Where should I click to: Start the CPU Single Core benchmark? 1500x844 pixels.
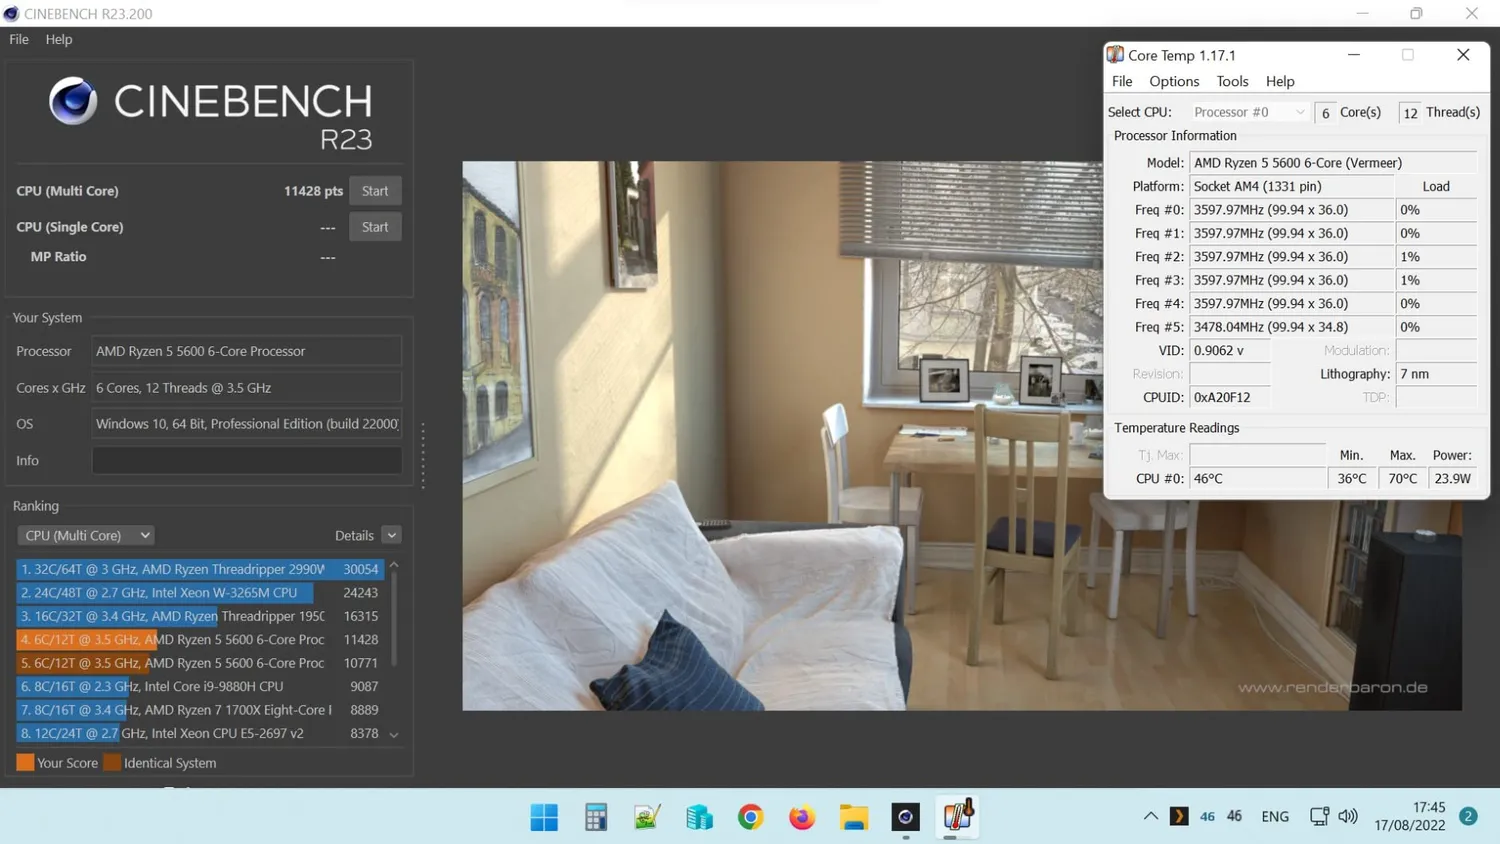(375, 227)
